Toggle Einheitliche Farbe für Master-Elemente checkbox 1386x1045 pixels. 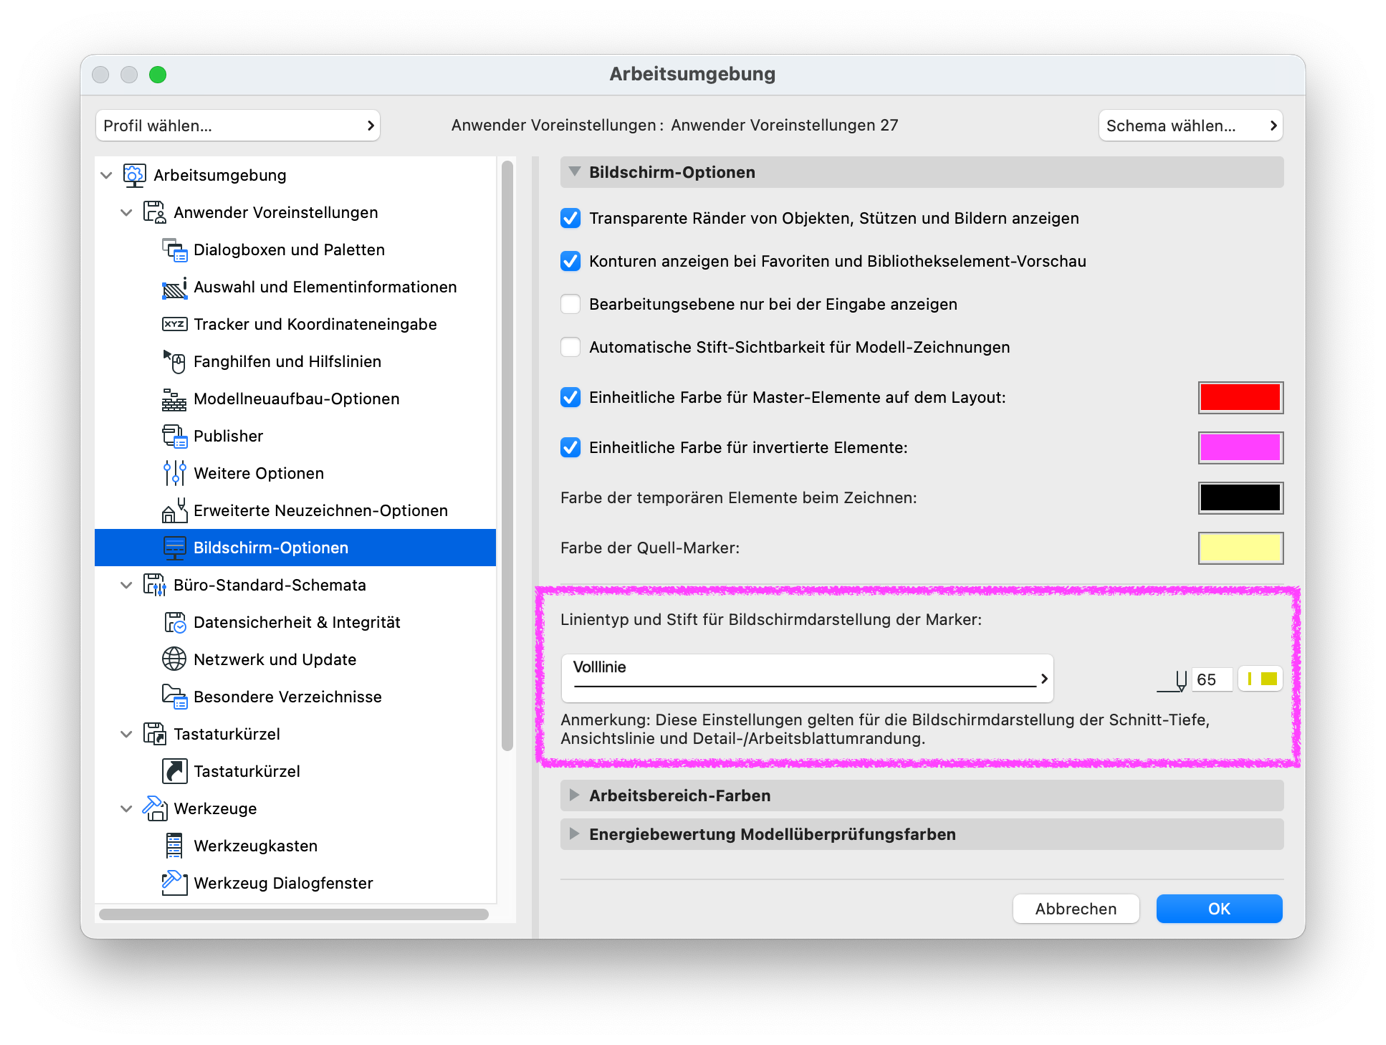[570, 397]
